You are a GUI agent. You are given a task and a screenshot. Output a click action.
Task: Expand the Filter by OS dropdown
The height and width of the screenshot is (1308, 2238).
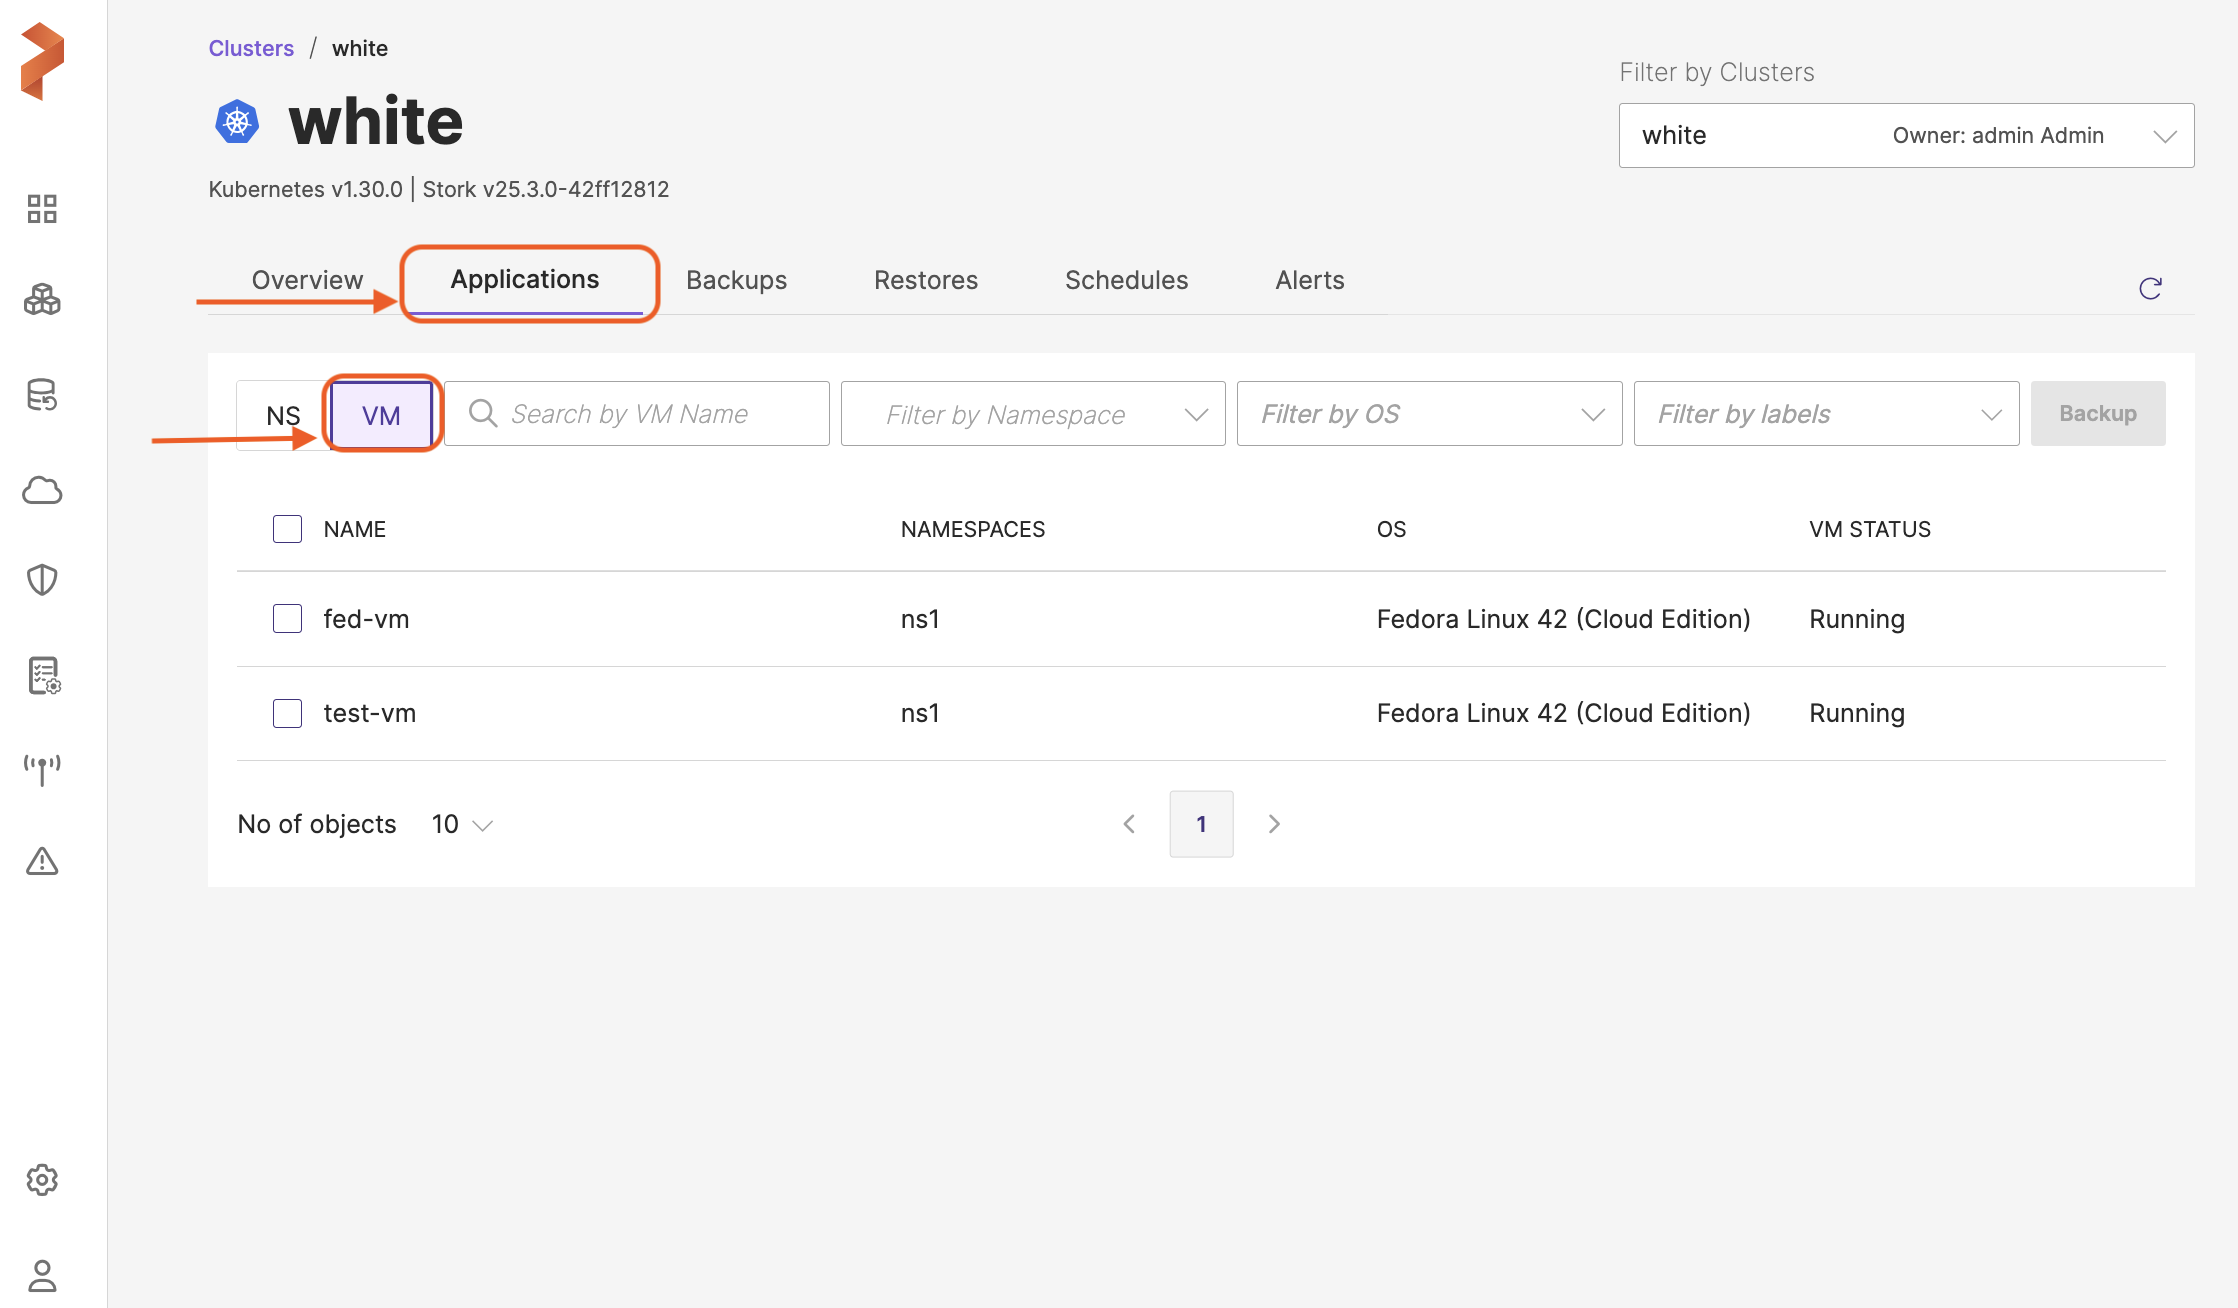[x=1429, y=414]
